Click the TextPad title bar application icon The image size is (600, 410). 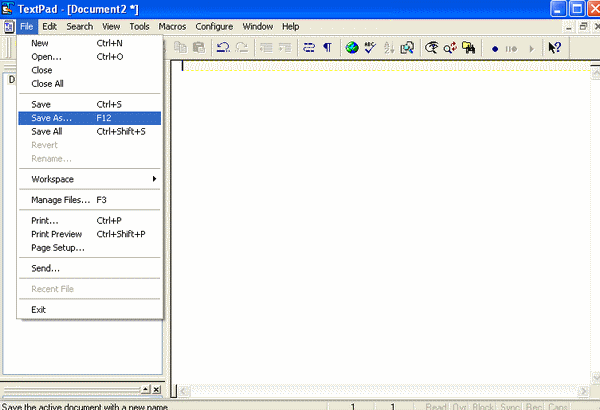[8, 8]
